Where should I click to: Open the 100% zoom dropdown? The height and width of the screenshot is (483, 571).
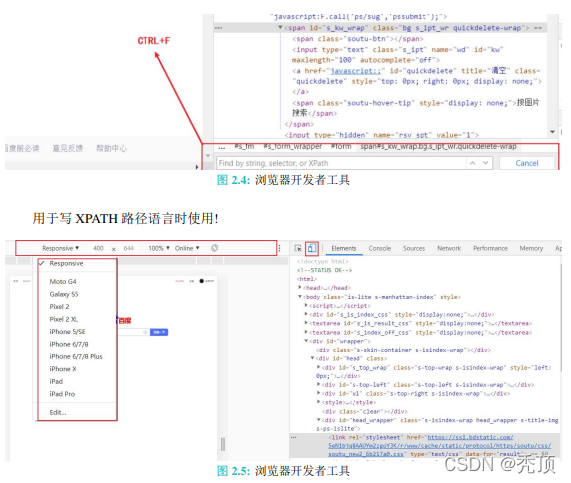click(159, 248)
